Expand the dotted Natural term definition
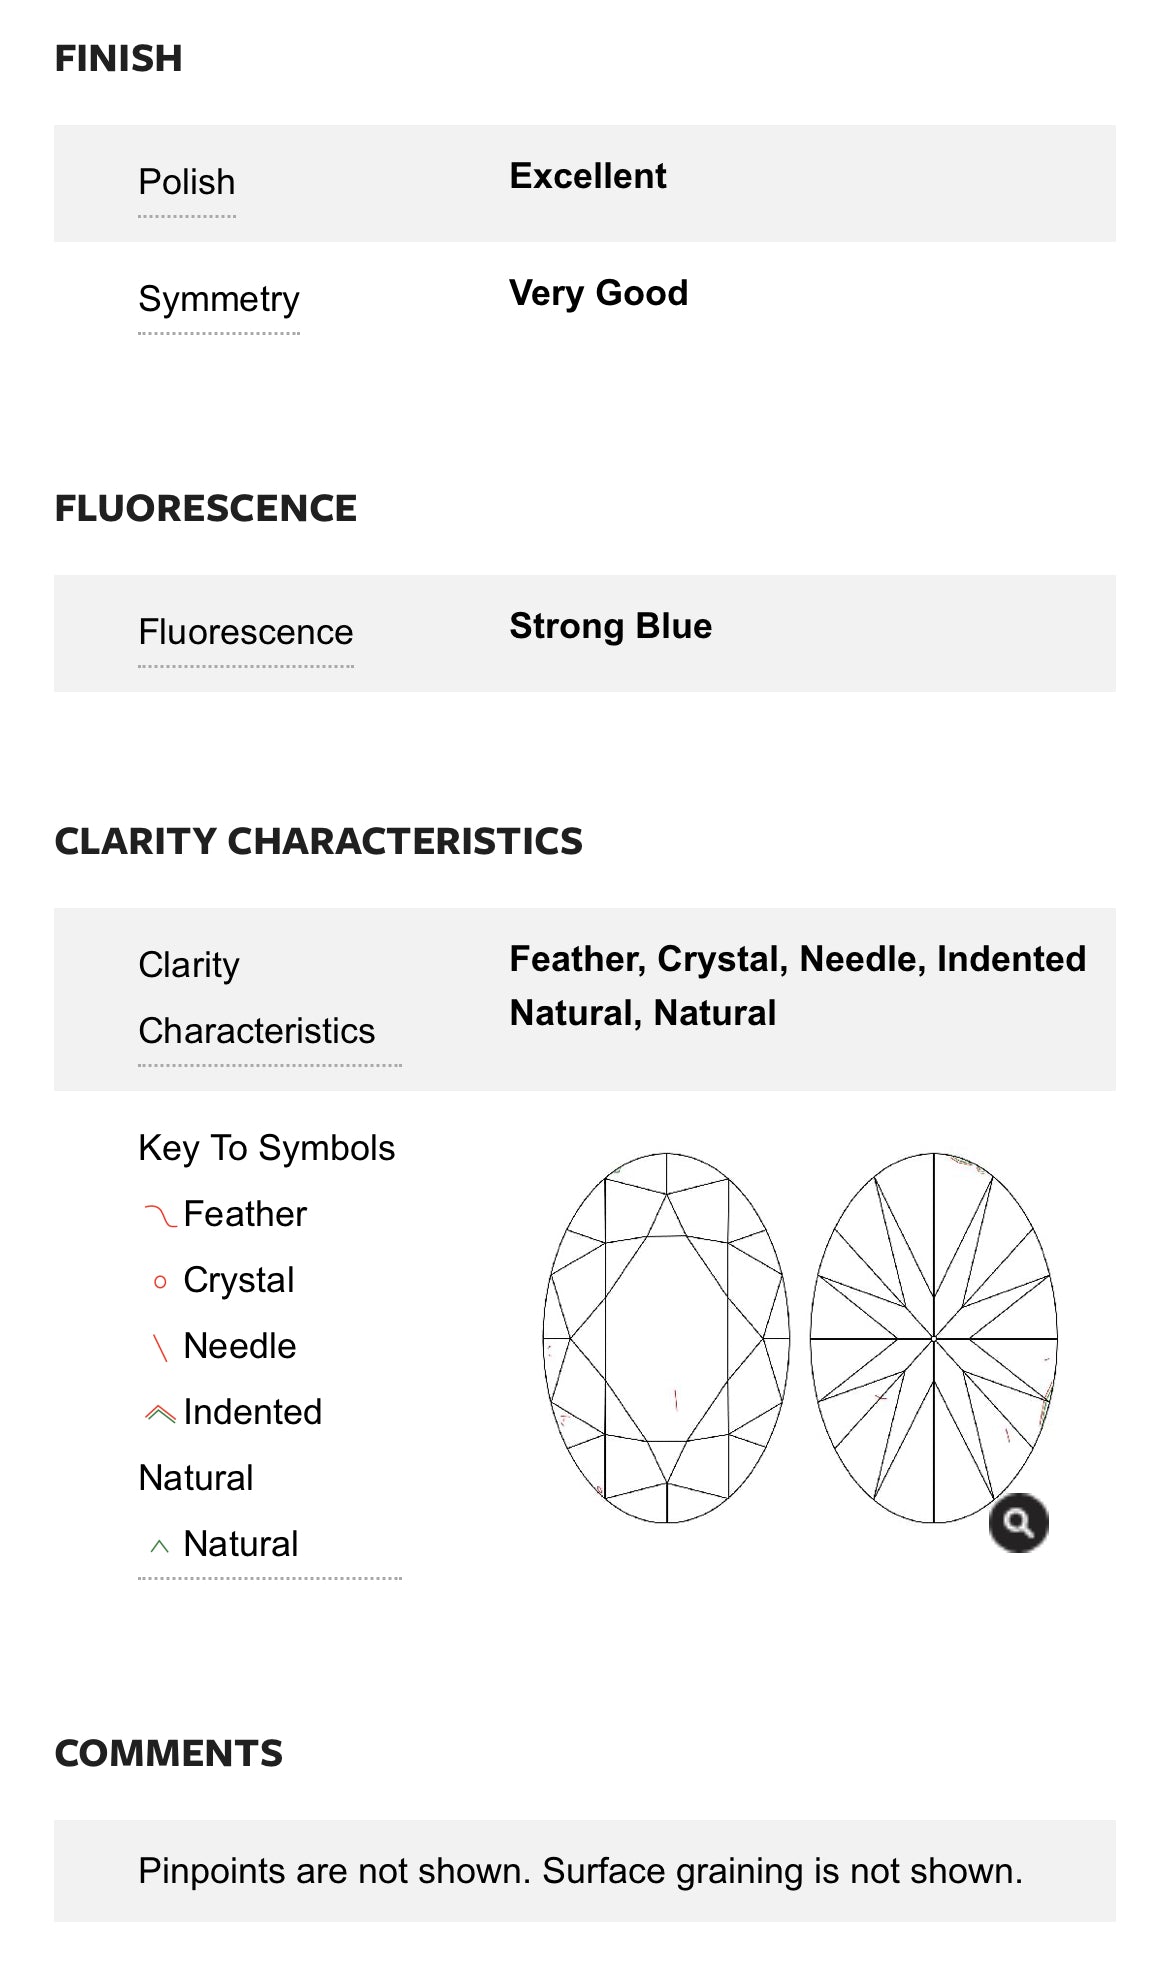This screenshot has height=1975, width=1170. click(240, 1543)
